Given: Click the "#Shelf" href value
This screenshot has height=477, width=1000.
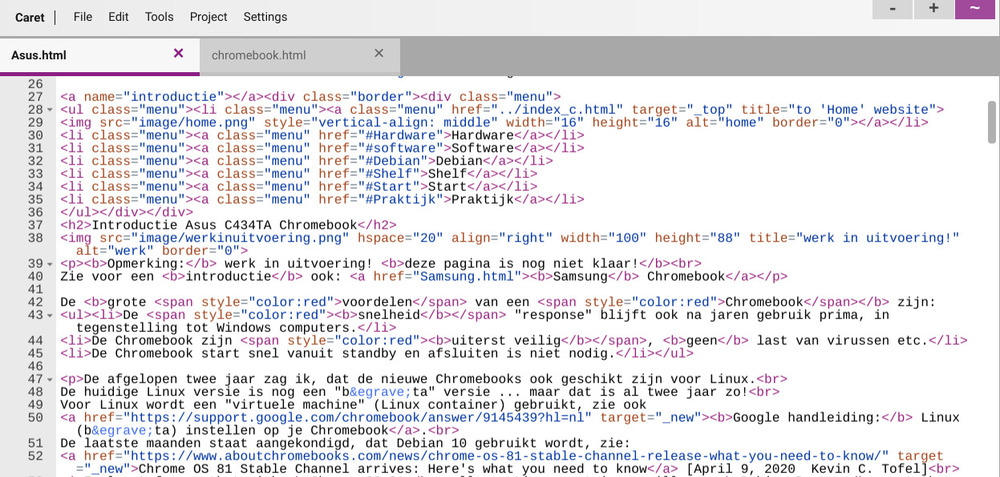Looking at the screenshot, I should [x=393, y=173].
